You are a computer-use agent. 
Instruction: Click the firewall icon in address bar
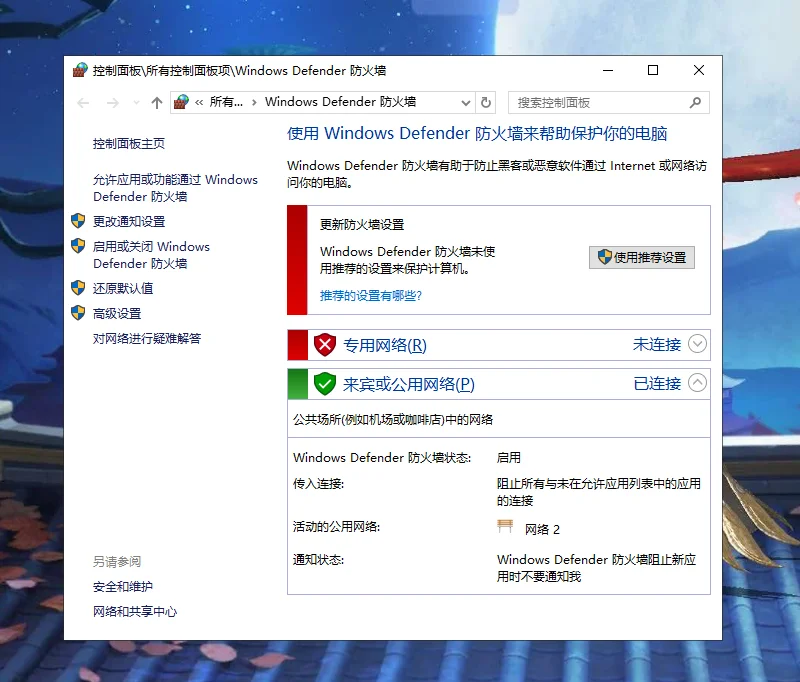click(181, 102)
